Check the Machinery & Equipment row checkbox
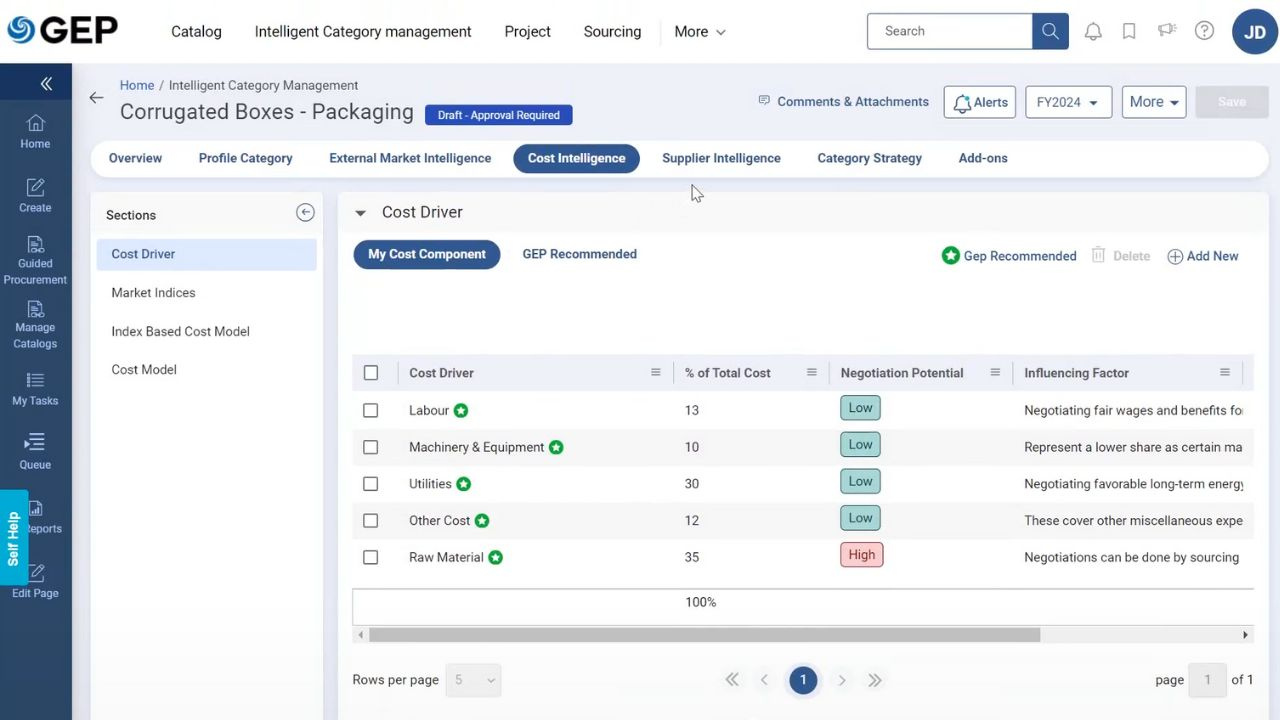1280x720 pixels. (x=371, y=447)
